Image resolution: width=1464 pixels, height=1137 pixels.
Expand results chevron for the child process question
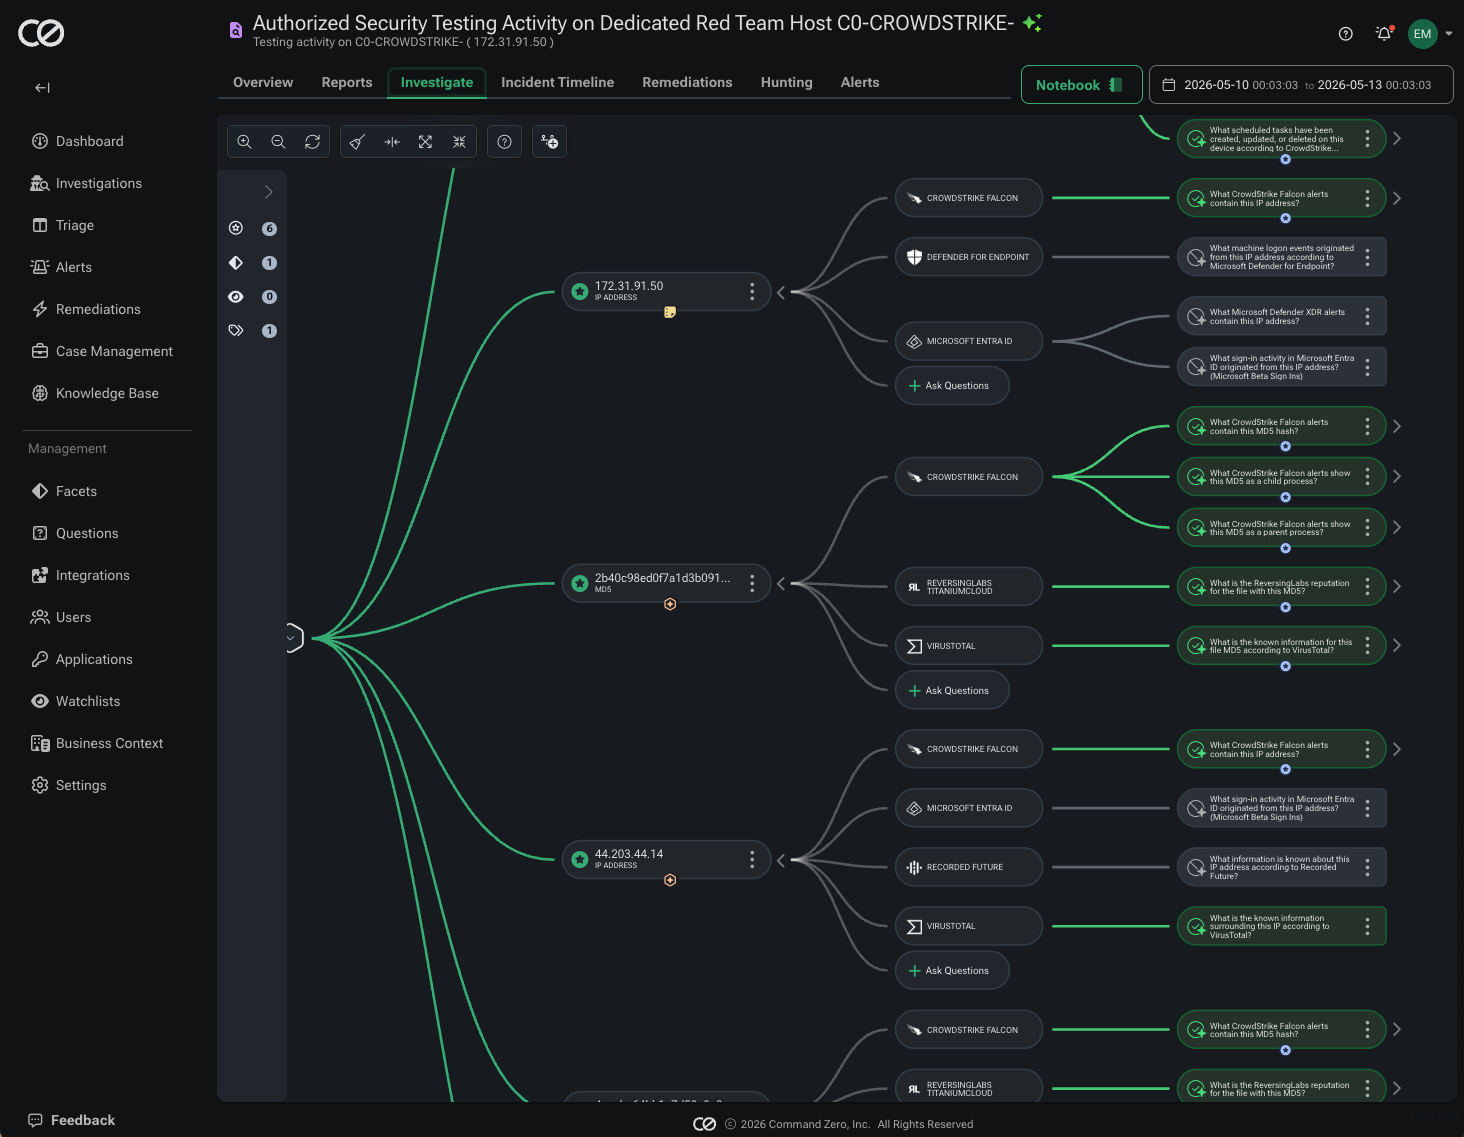click(x=1397, y=477)
